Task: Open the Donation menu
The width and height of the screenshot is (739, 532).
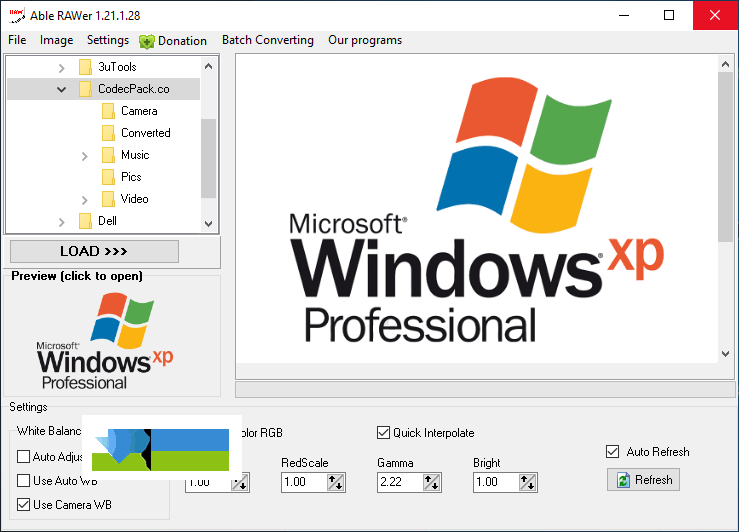Action: [x=173, y=41]
